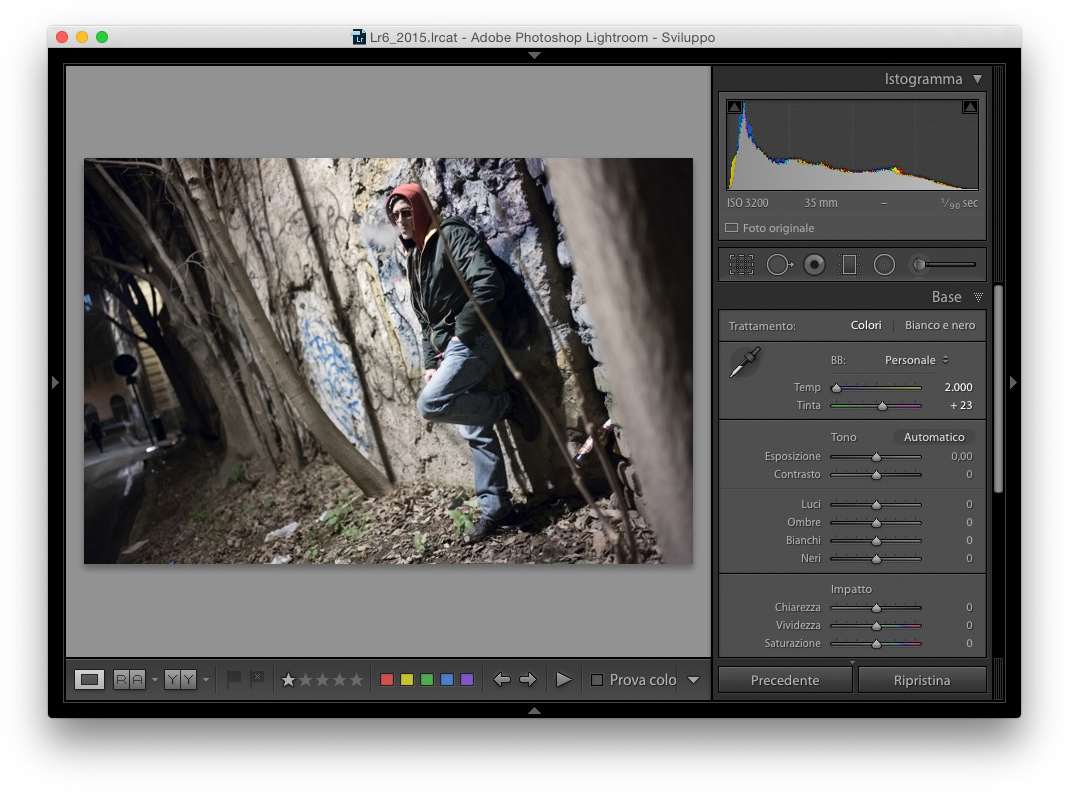Apply the red color label

coord(387,680)
